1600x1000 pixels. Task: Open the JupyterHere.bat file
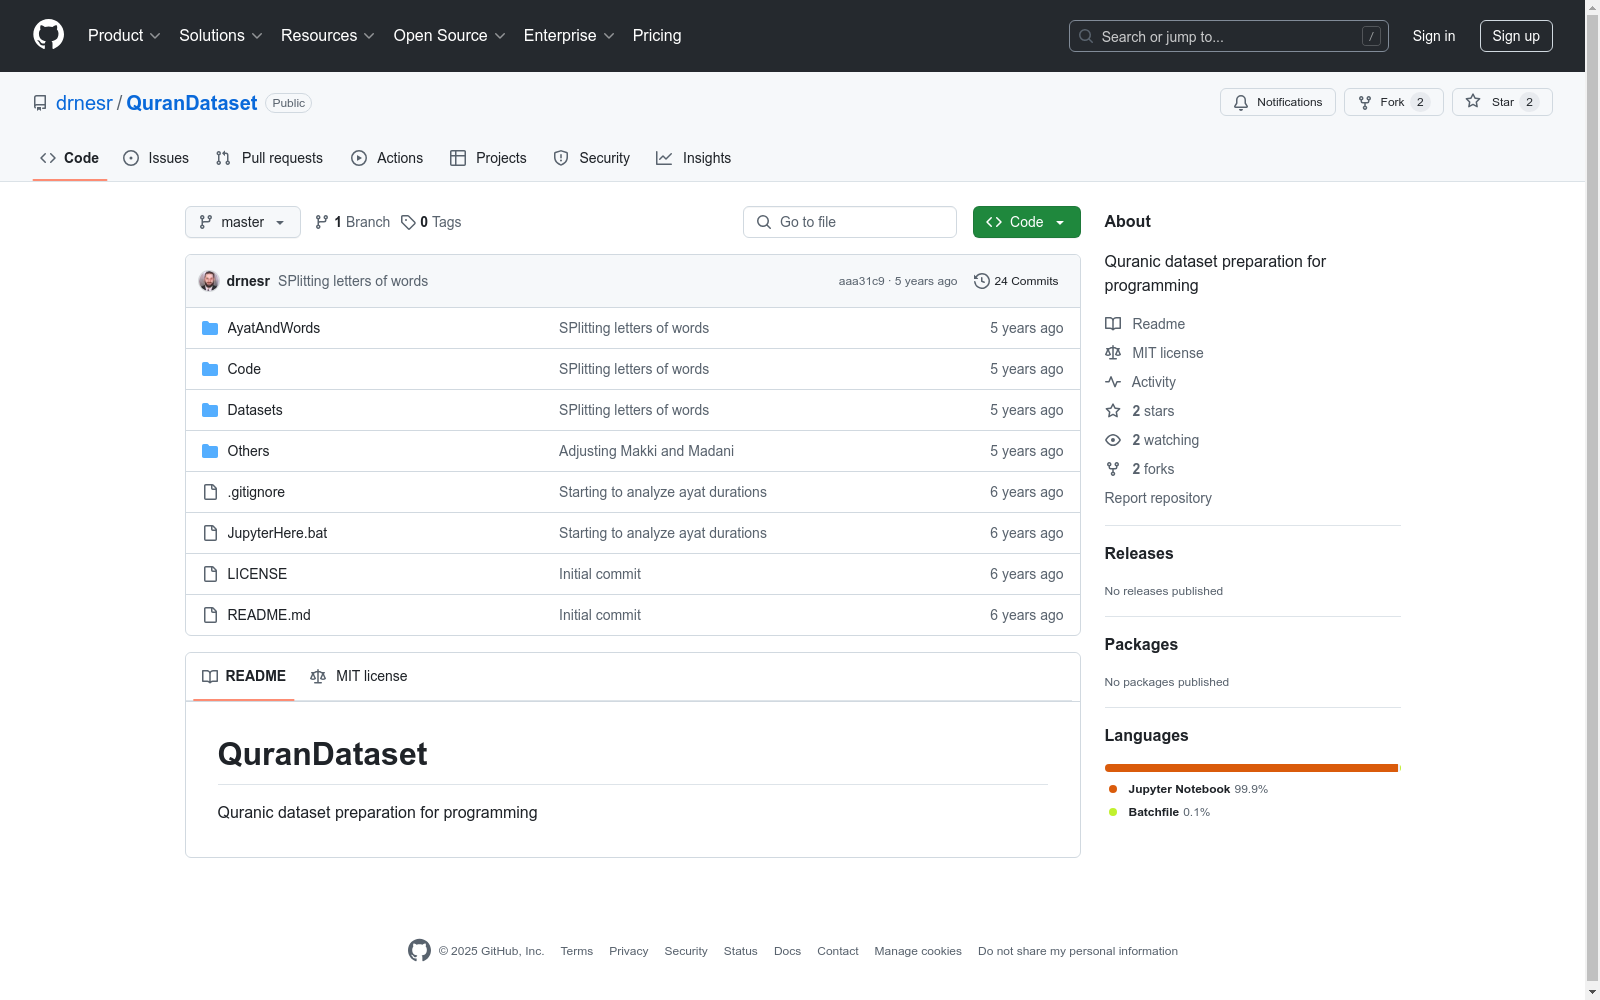click(x=277, y=533)
